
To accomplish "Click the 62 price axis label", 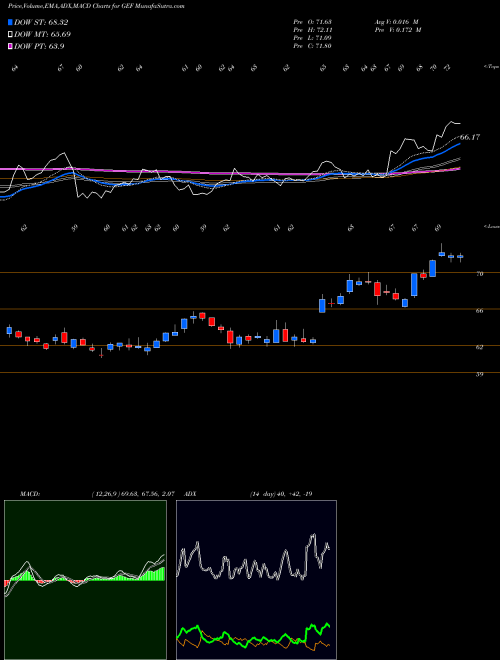I will (479, 347).
